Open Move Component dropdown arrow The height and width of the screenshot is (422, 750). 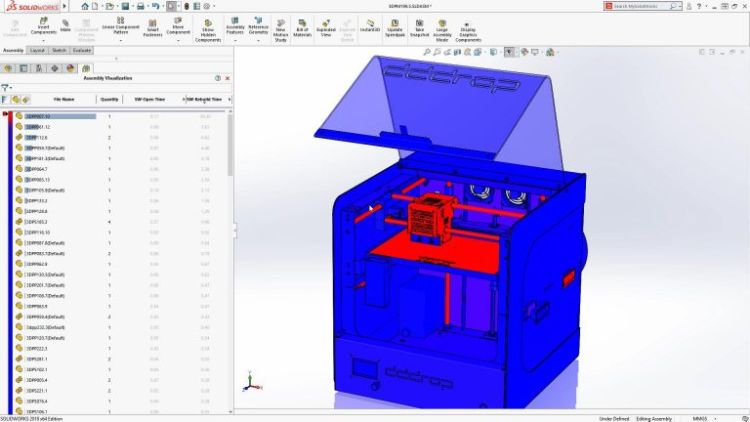pyautogui.click(x=178, y=41)
